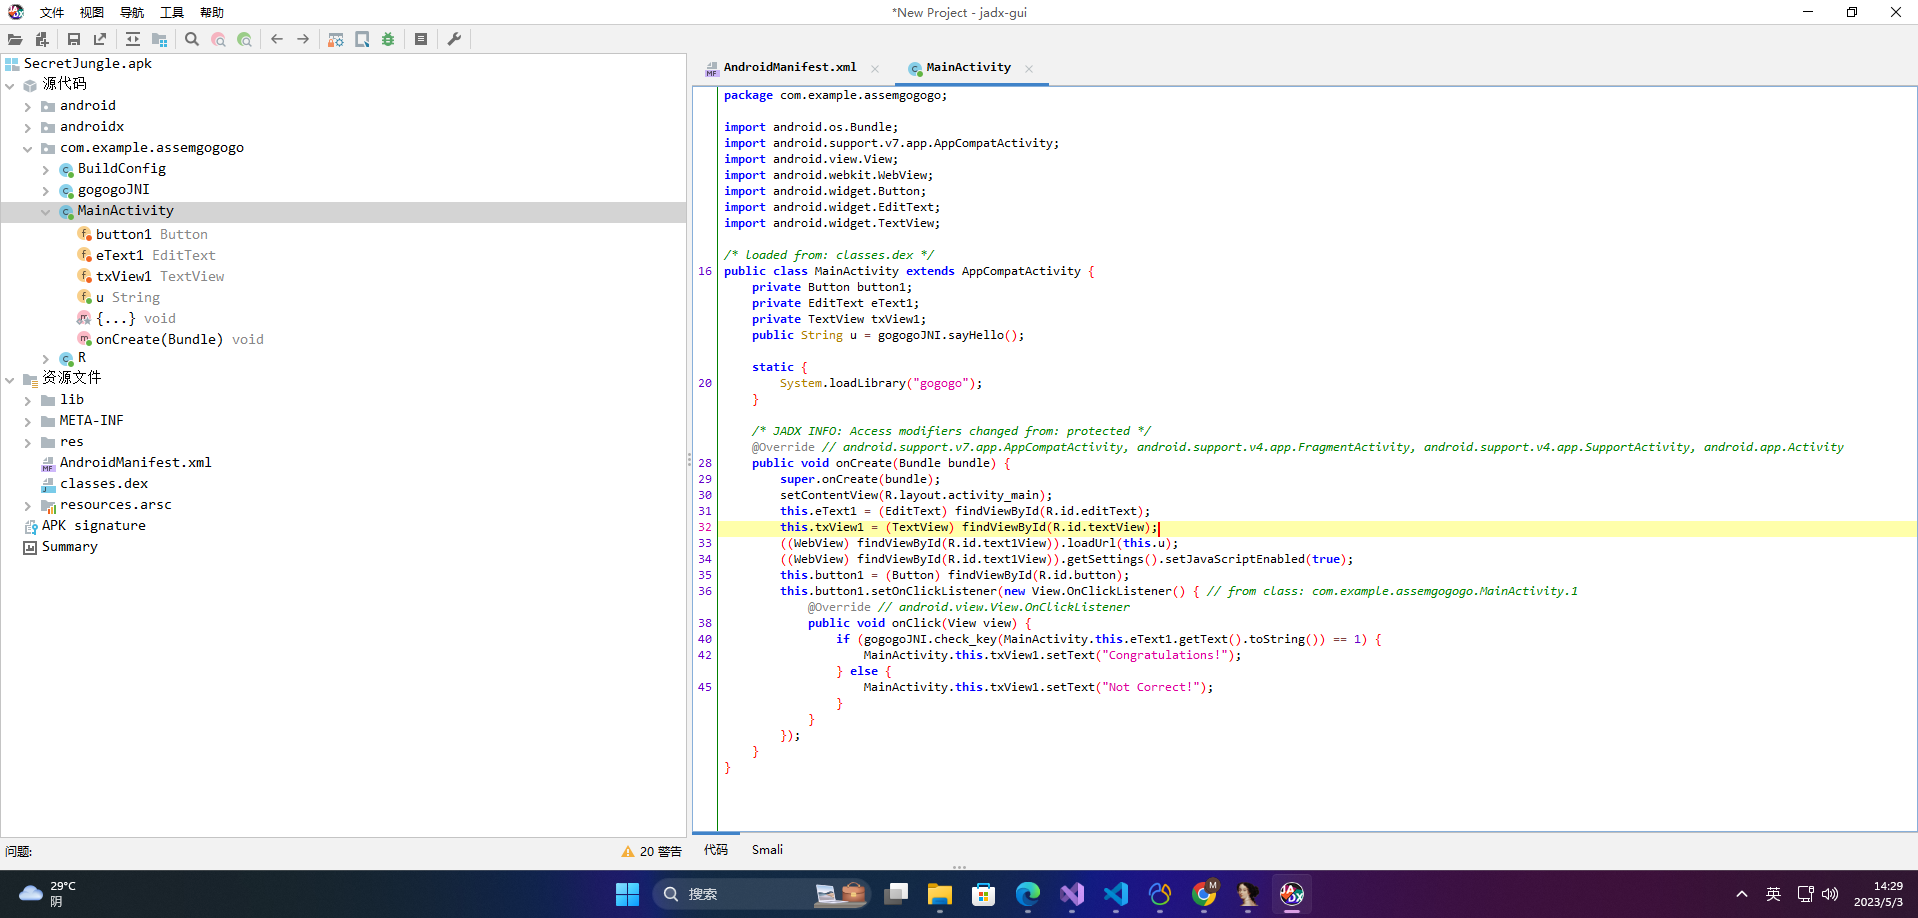Go forward with right arrow icon

click(x=303, y=39)
